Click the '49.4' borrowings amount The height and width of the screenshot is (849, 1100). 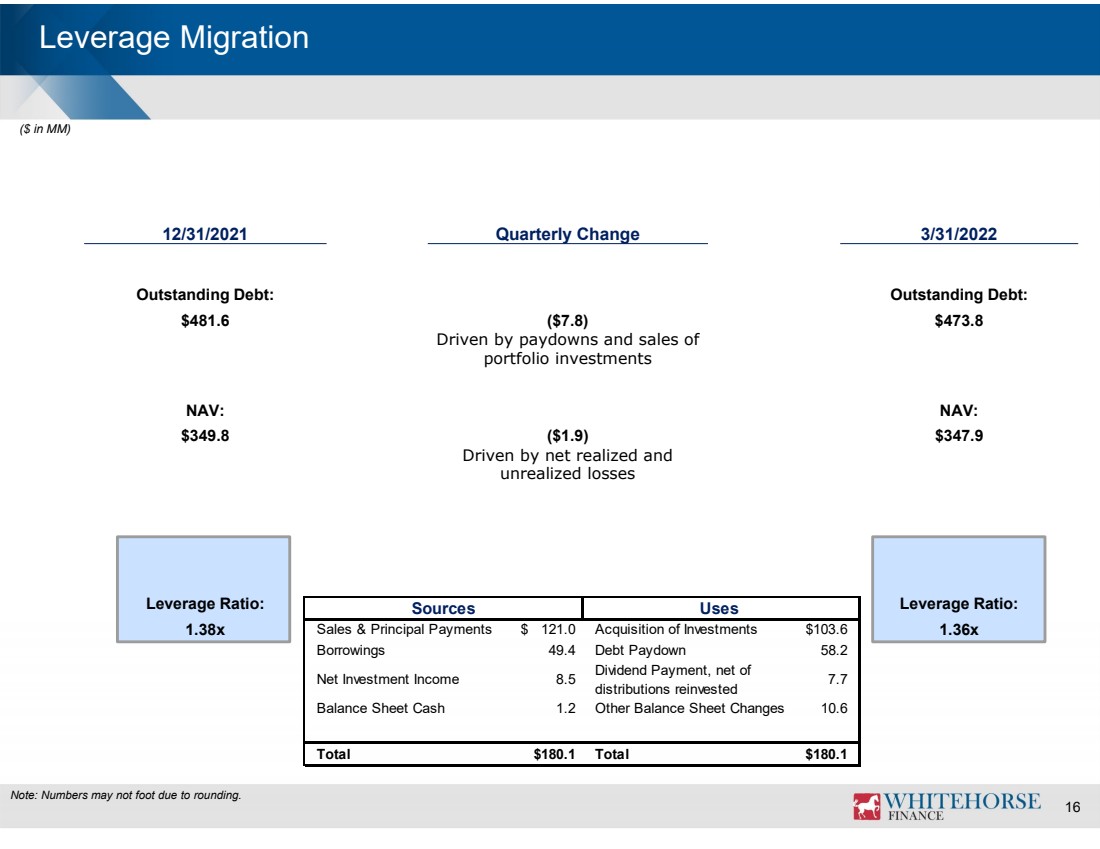(x=562, y=650)
